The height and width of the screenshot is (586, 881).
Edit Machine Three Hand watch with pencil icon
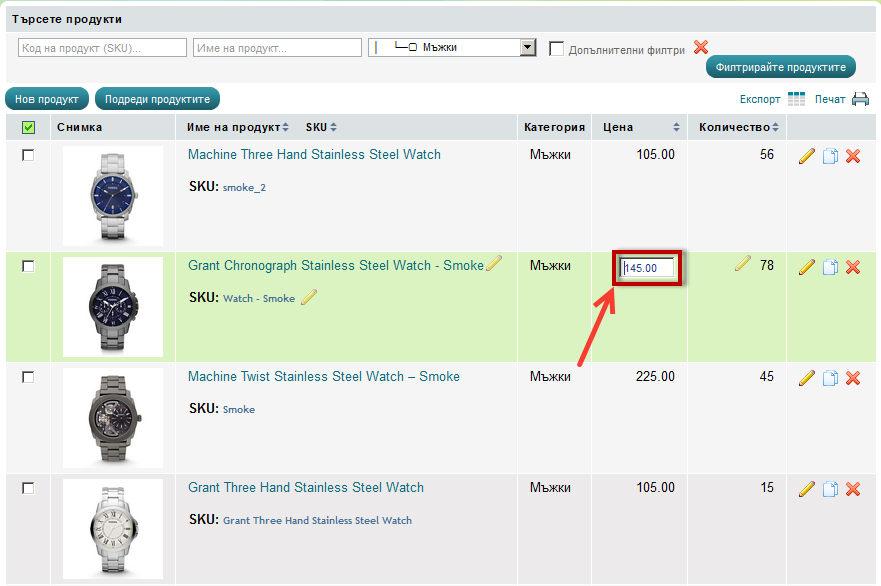coord(807,156)
